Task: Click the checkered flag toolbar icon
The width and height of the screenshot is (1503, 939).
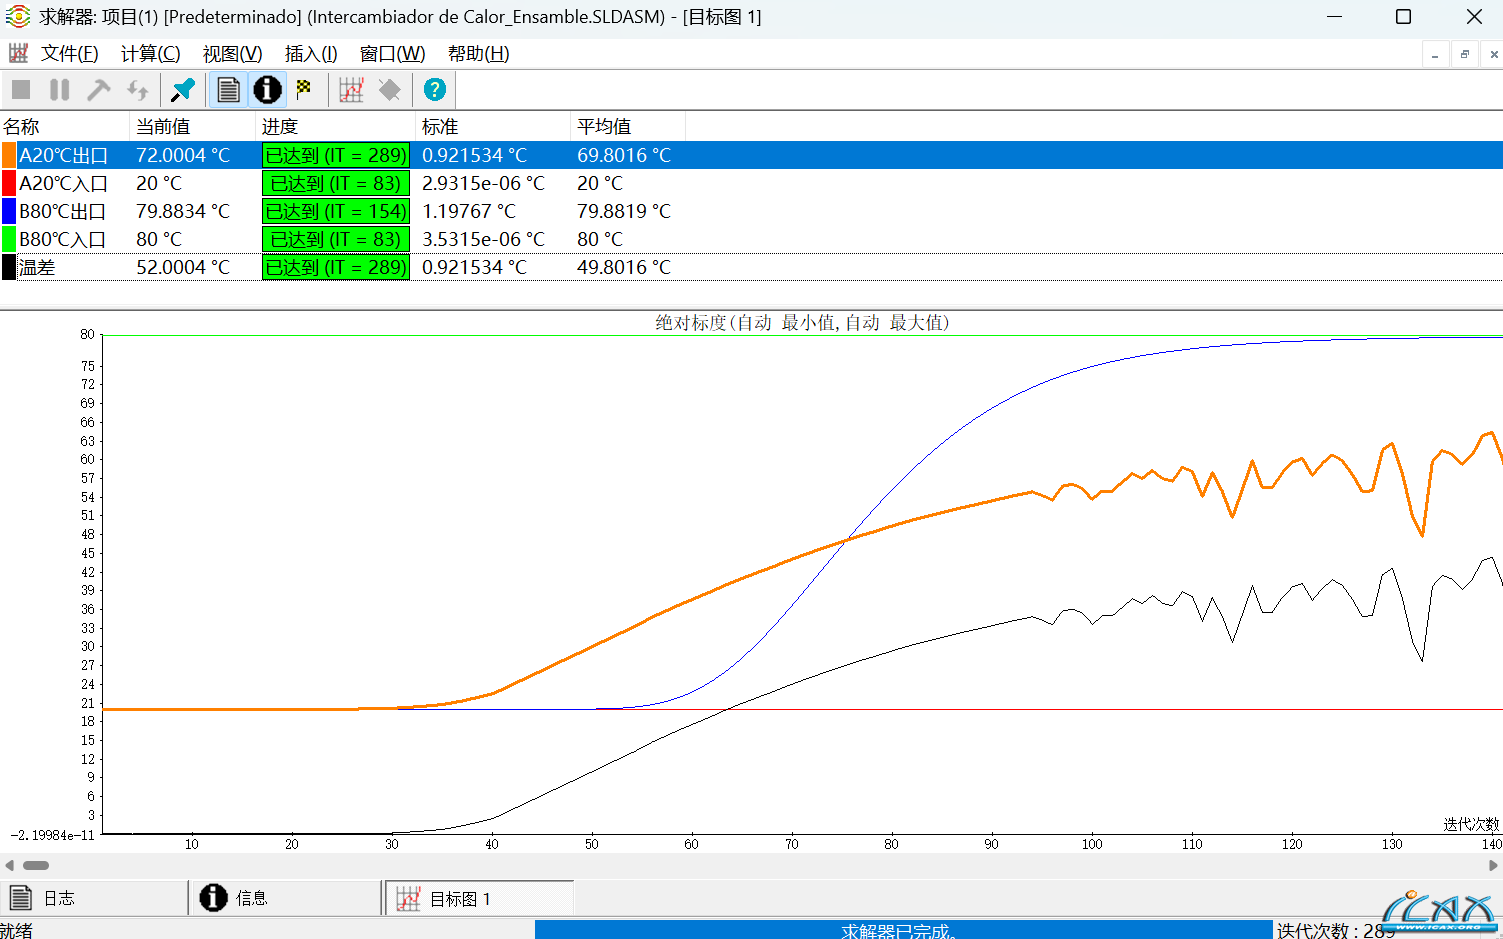Action: 304,90
